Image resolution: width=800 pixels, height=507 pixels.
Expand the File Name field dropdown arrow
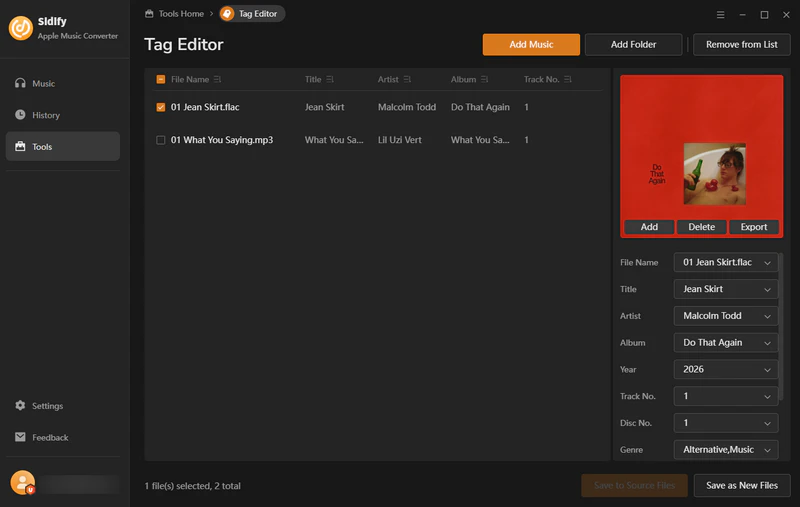click(767, 263)
